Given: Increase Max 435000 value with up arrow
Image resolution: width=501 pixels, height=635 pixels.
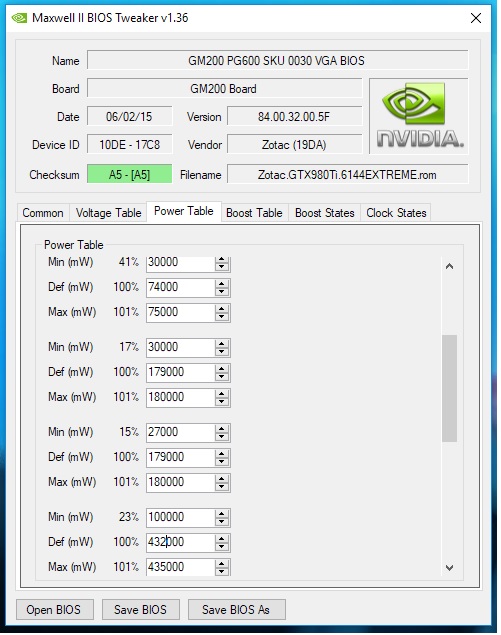Looking at the screenshot, I should pos(222,563).
